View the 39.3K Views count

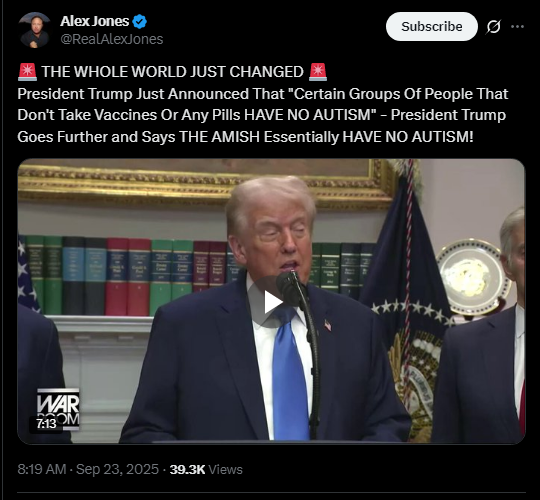tap(206, 469)
